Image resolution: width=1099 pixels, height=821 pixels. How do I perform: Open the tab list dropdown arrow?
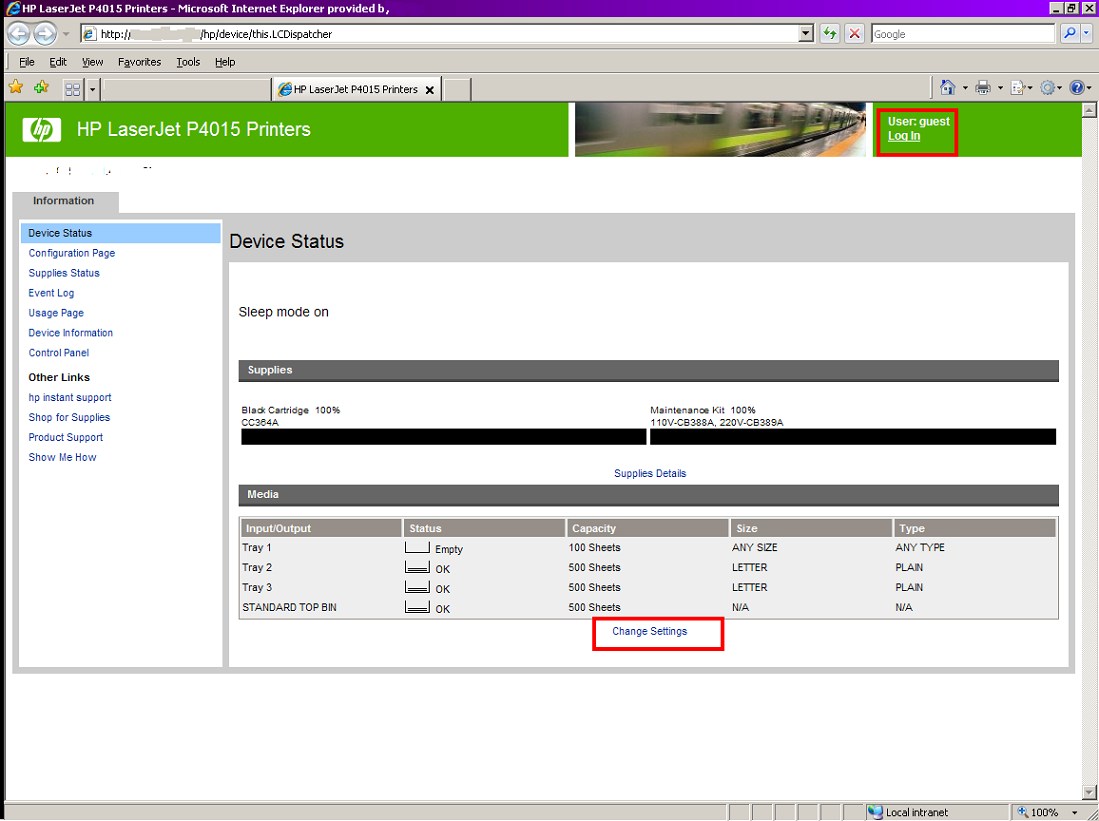click(92, 89)
